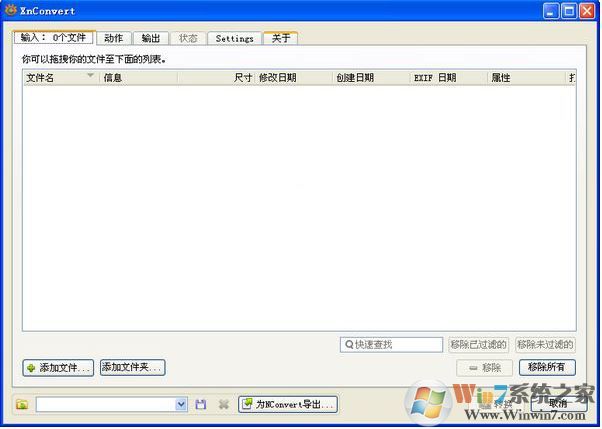Click the 信息 column header
602x429 pixels.
139,78
